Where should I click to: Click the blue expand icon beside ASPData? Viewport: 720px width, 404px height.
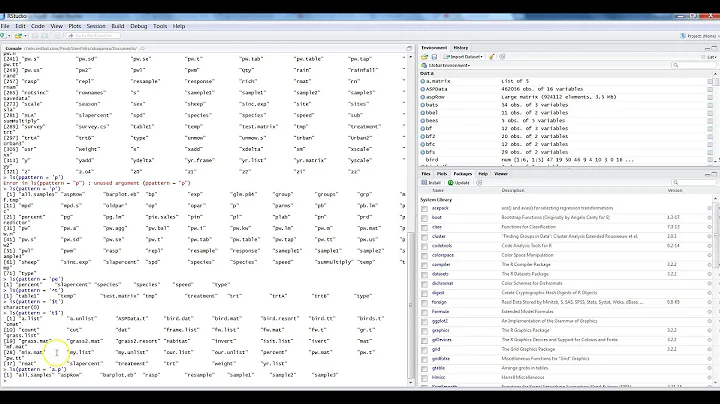tap(422, 89)
